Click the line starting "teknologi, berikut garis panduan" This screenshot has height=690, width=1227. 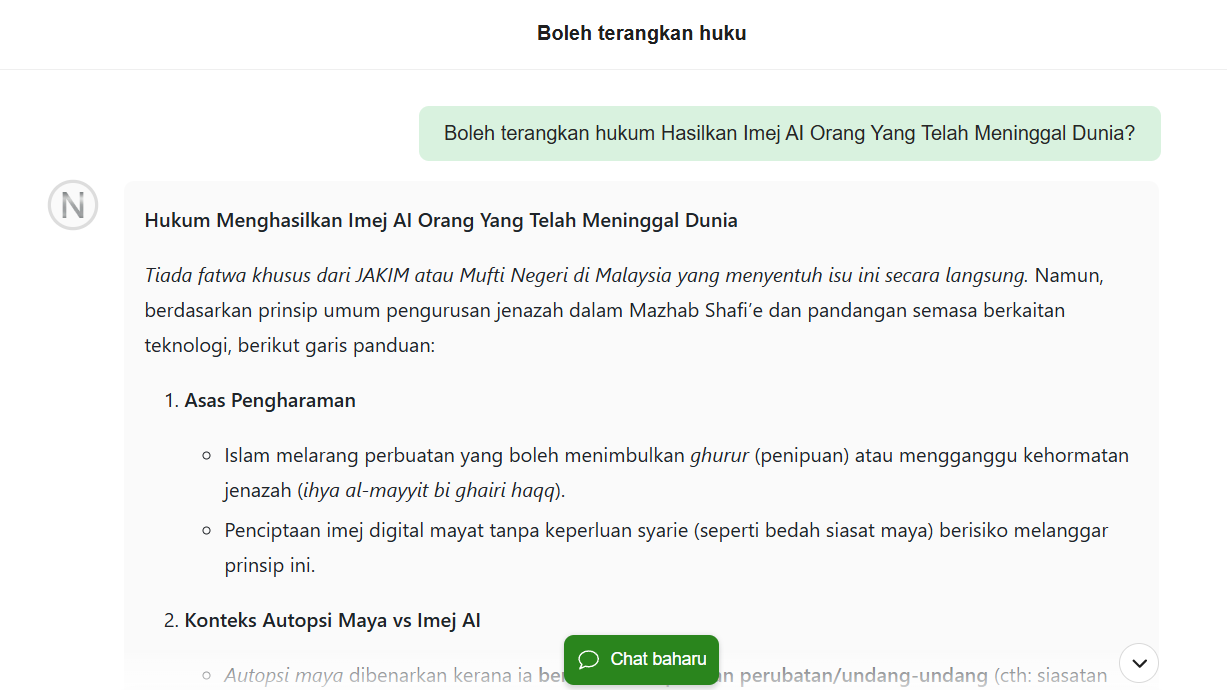point(290,346)
